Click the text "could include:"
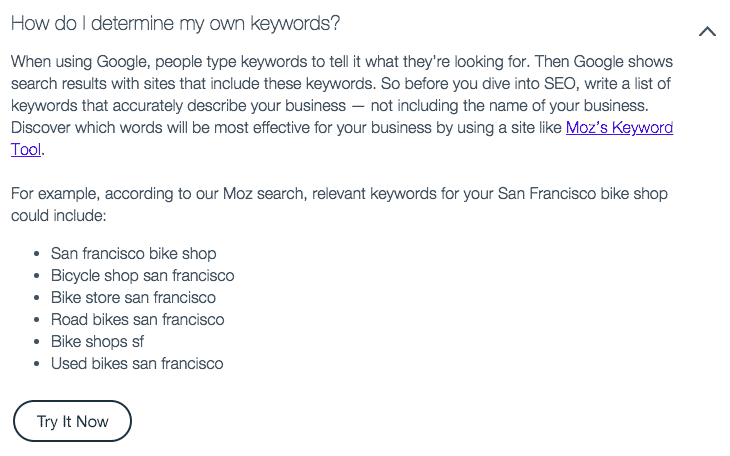This screenshot has height=456, width=730. (x=59, y=216)
